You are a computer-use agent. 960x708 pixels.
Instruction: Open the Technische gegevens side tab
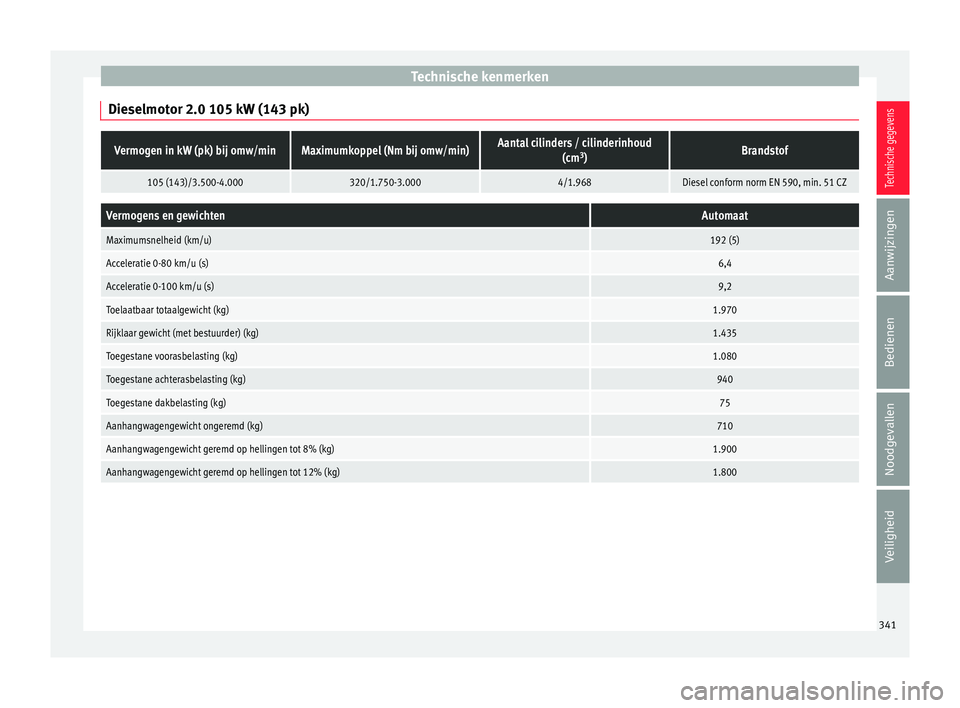(892, 148)
